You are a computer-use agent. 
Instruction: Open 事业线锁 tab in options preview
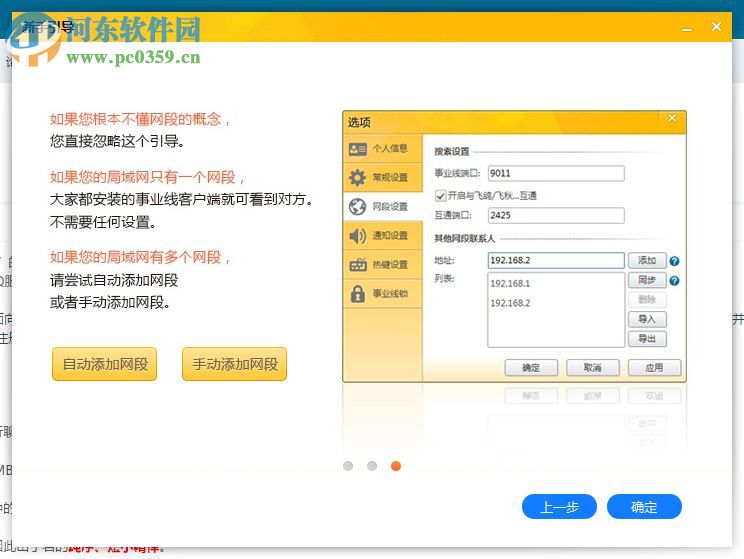click(x=382, y=293)
